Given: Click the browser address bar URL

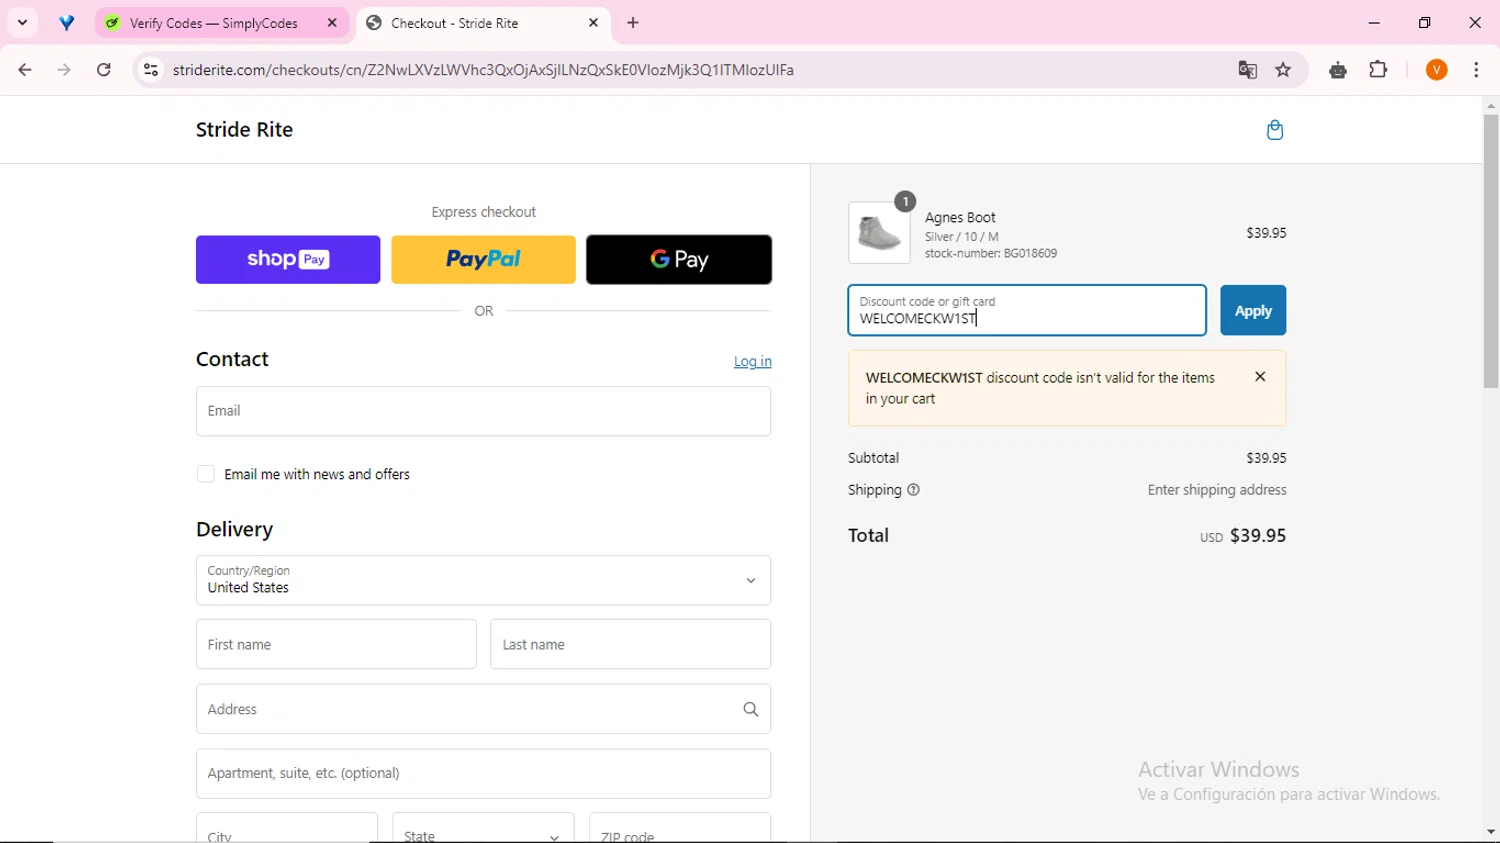Looking at the screenshot, I should tap(483, 70).
